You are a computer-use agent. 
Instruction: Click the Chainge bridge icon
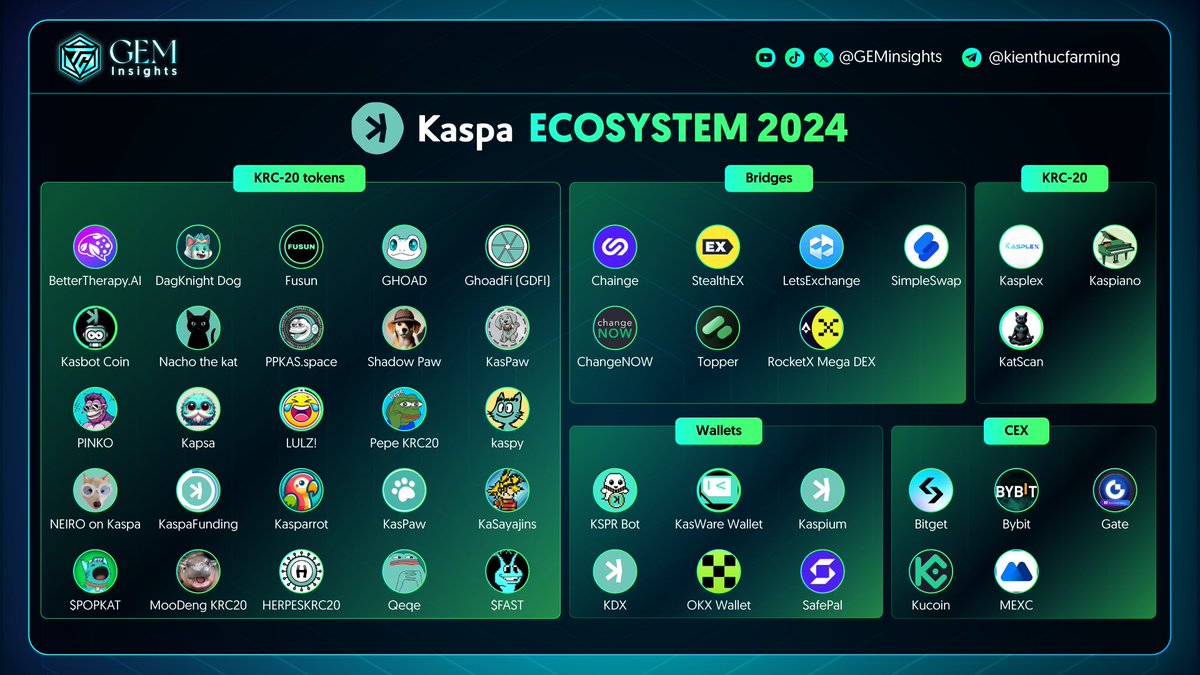click(x=615, y=247)
